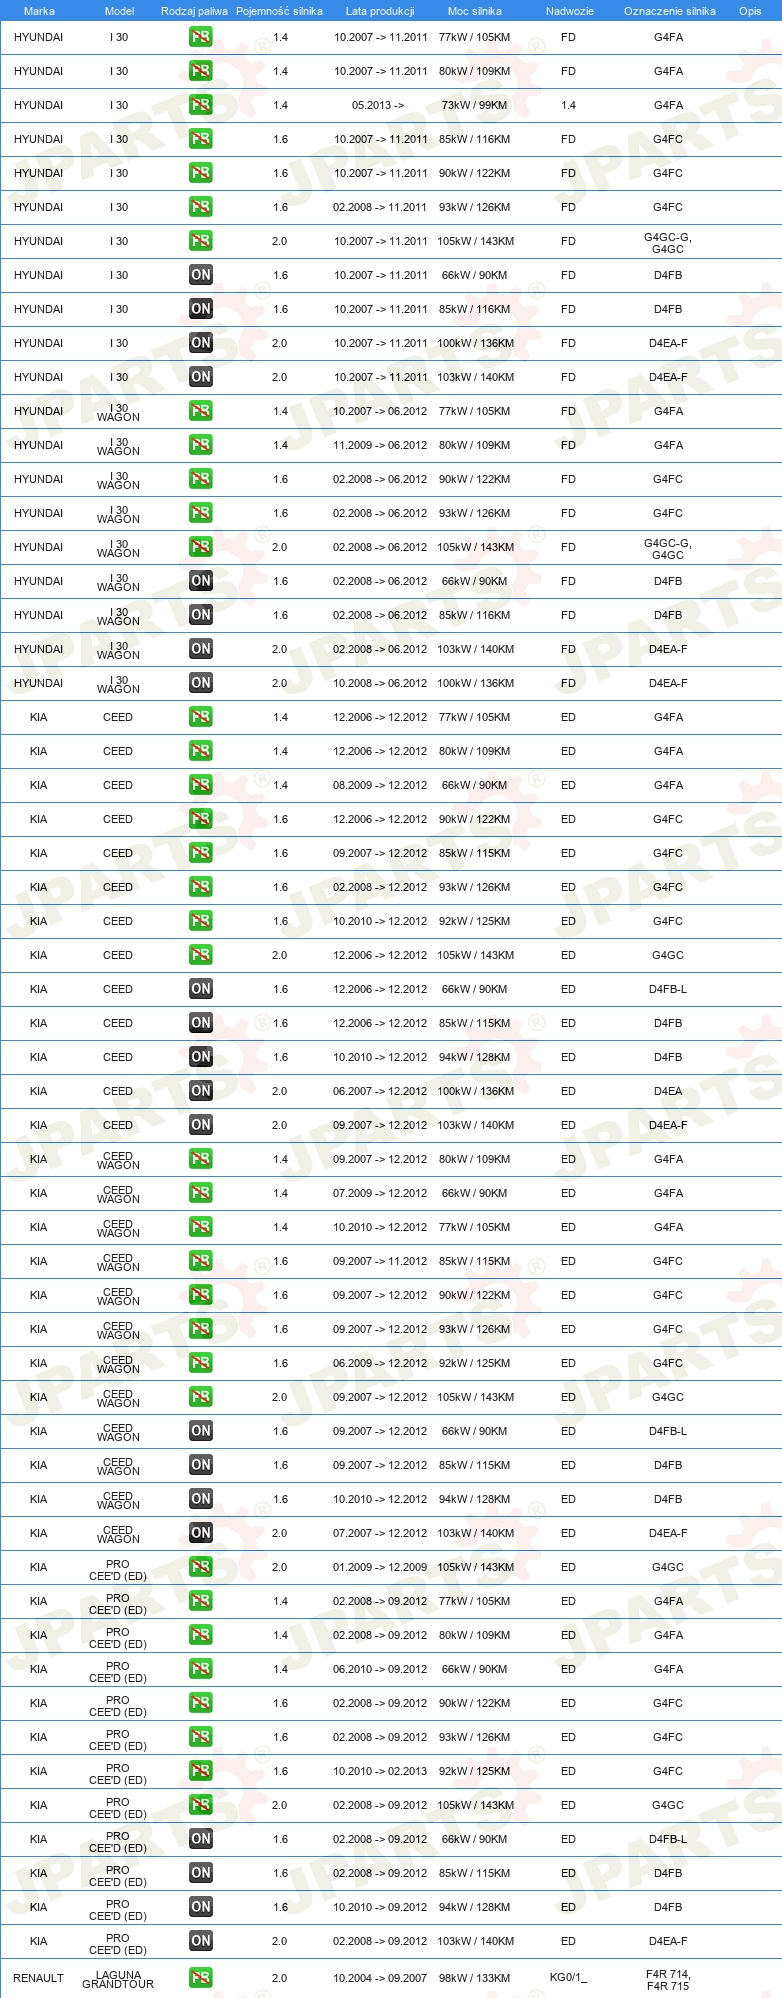Click the Nadwozie column header
Screen dimensions: 782x1998
(570, 11)
